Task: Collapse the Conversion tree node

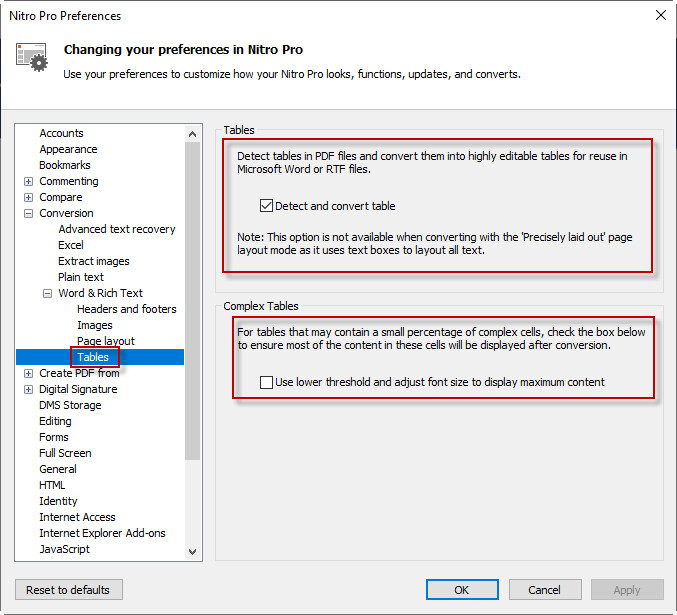Action: click(28, 213)
